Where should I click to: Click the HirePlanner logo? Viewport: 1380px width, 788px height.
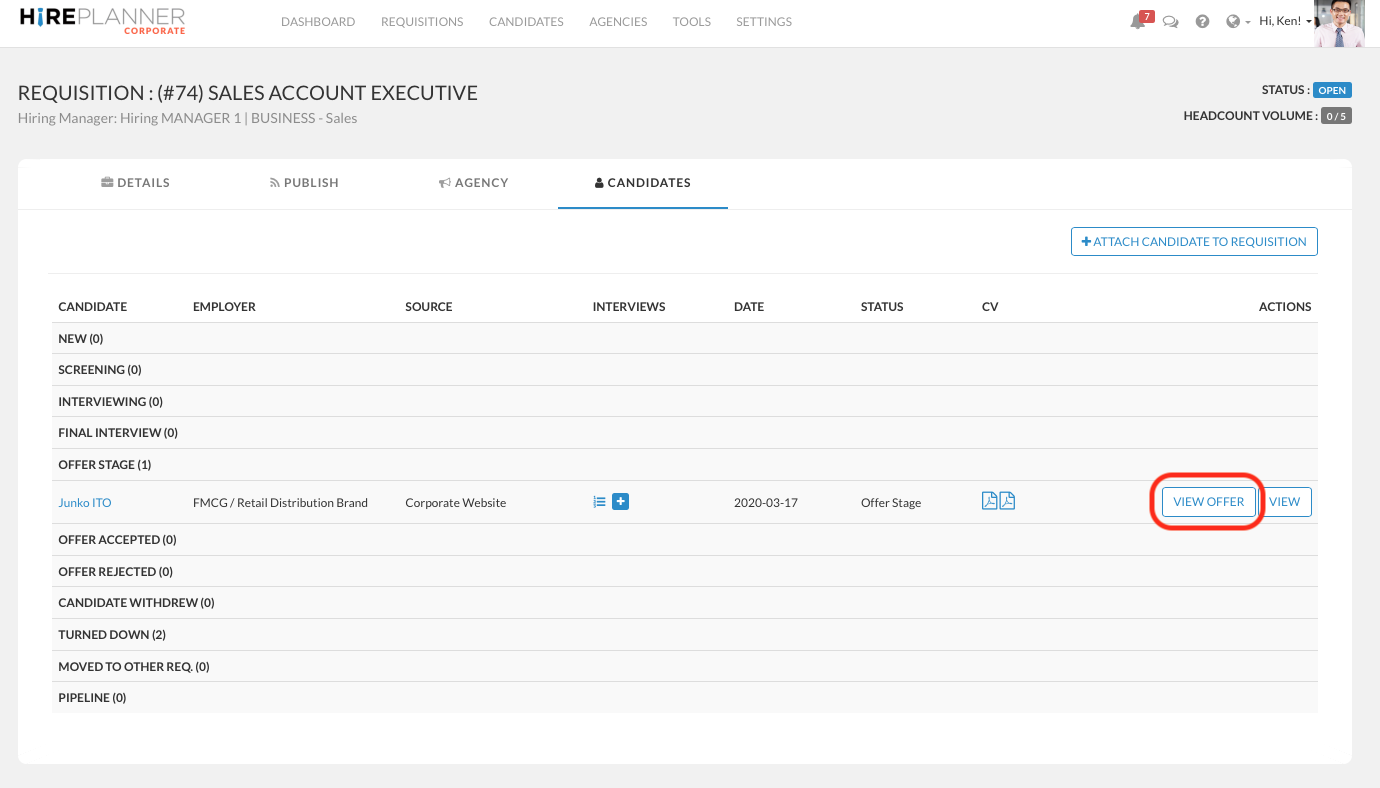102,21
